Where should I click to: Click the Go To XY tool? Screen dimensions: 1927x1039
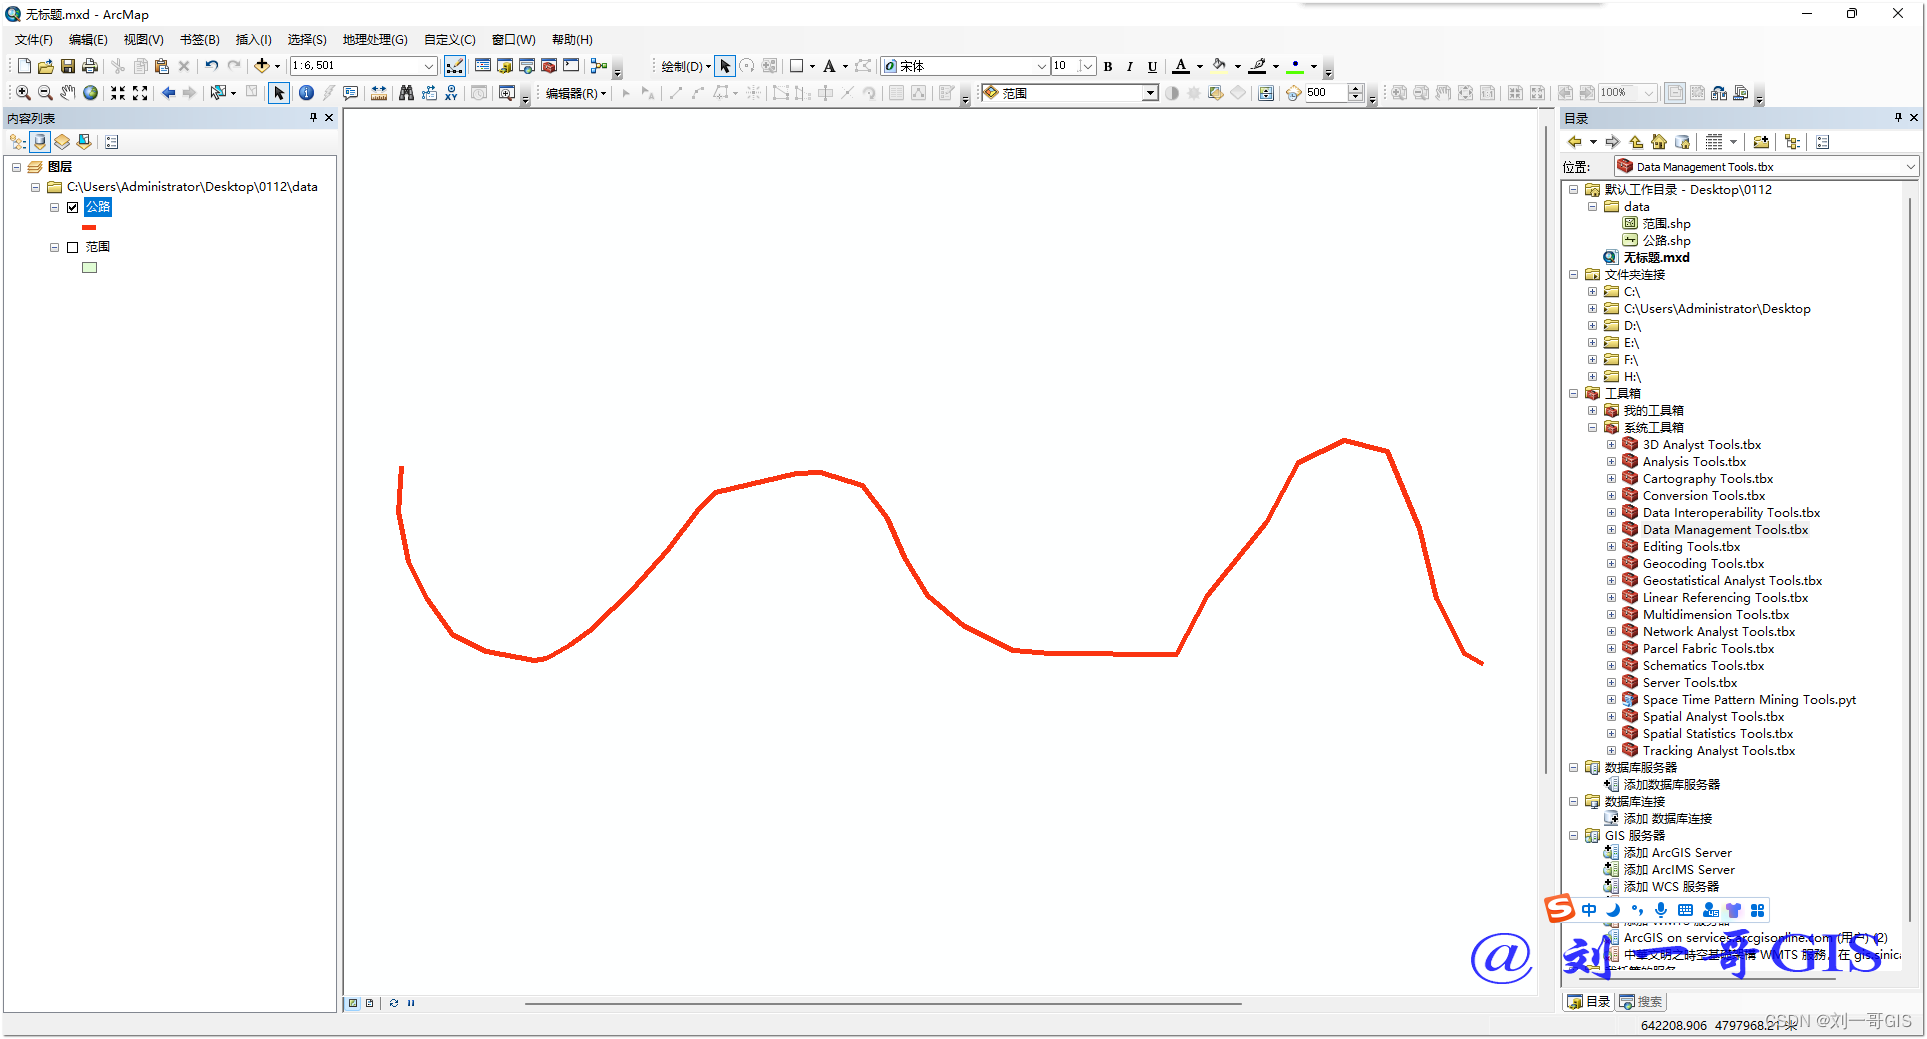[x=451, y=93]
